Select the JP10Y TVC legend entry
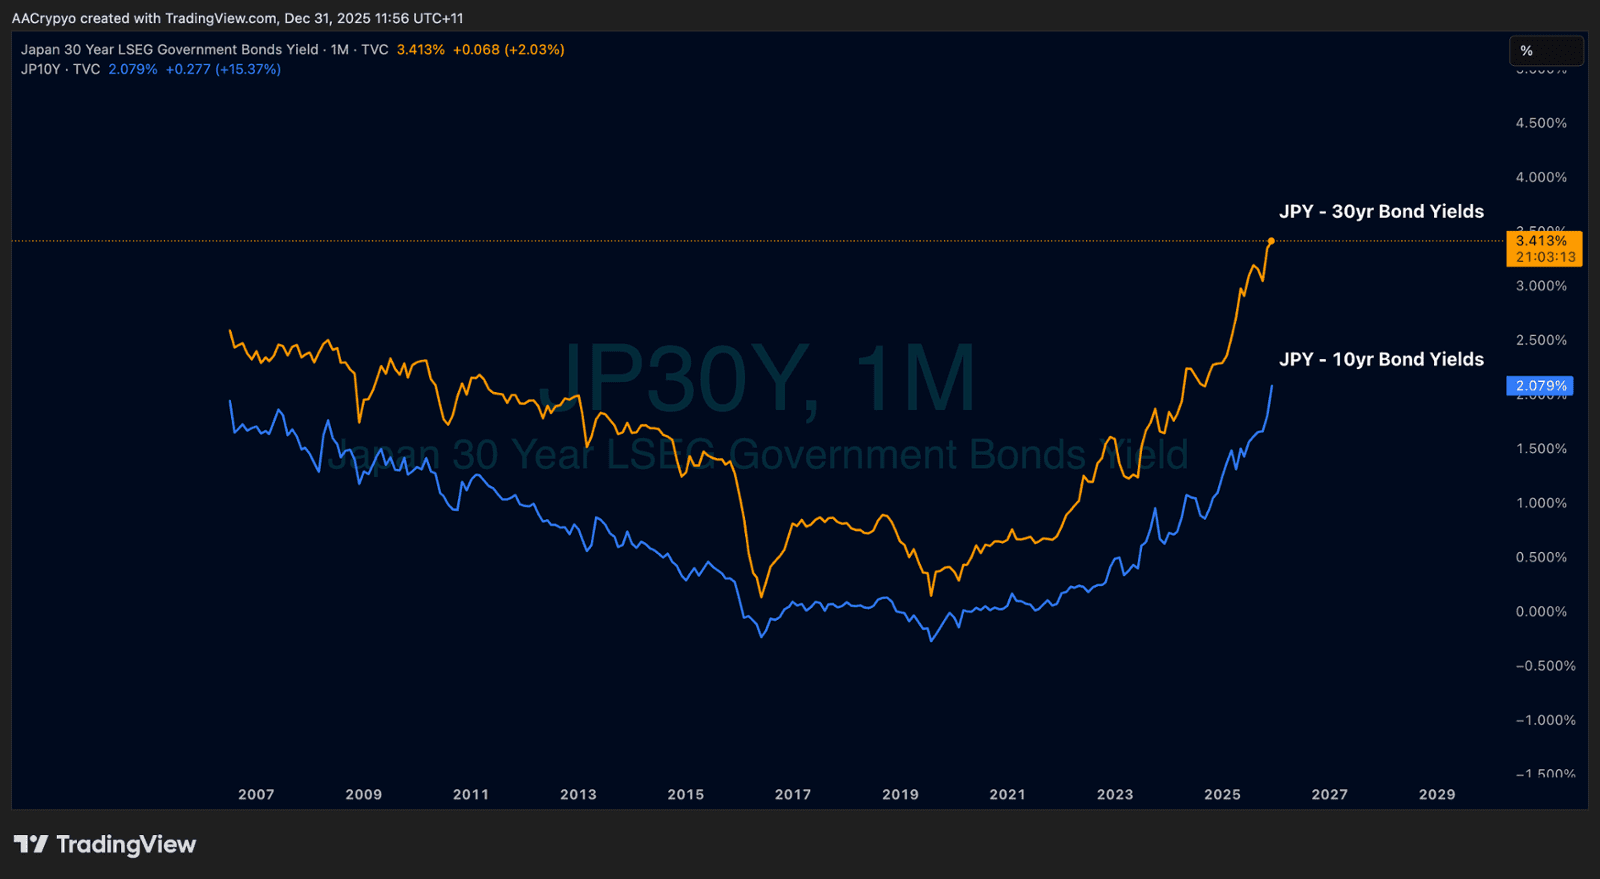Screen dimensions: 1600x879 60,69
